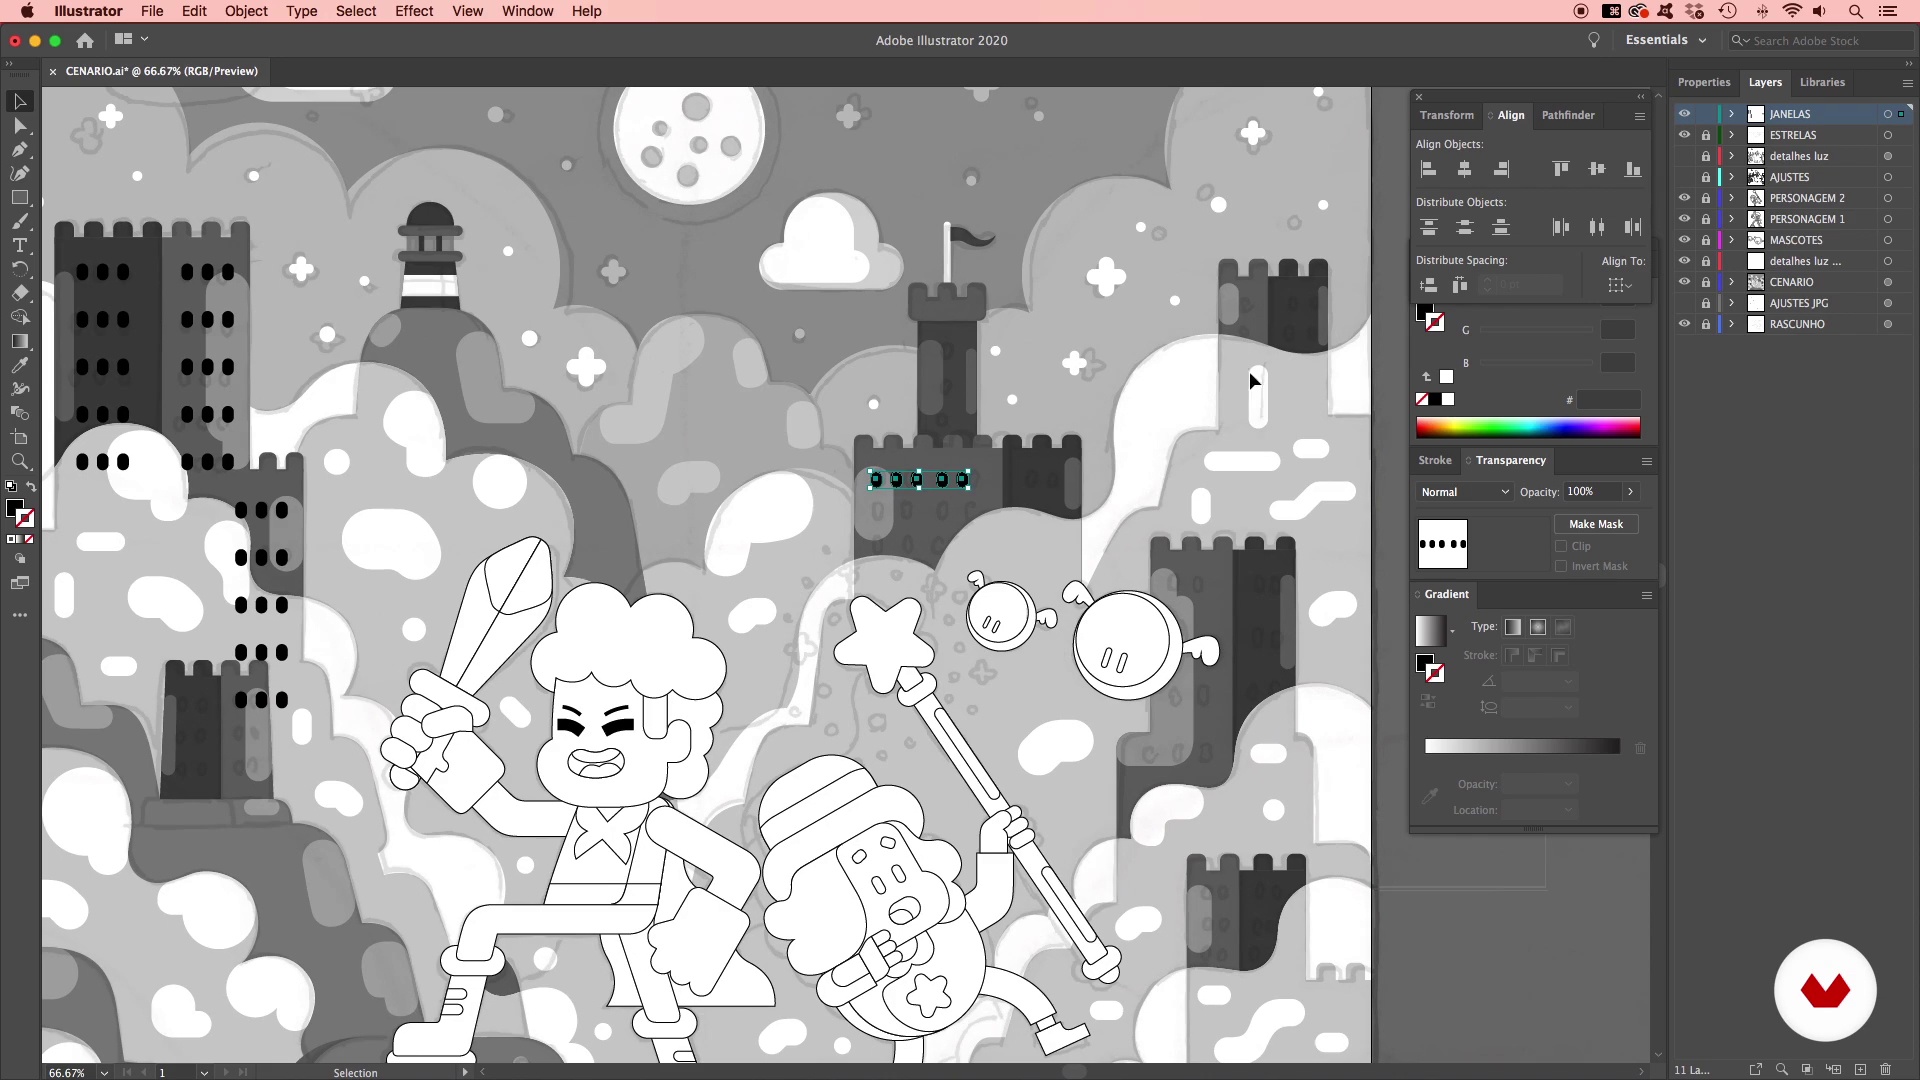Viewport: 1920px width, 1080px height.
Task: Open the Window menu
Action: [x=527, y=11]
